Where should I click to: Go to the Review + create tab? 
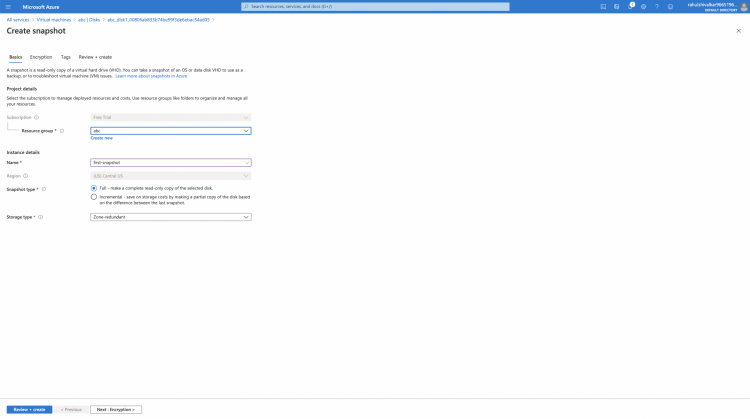click(x=95, y=57)
